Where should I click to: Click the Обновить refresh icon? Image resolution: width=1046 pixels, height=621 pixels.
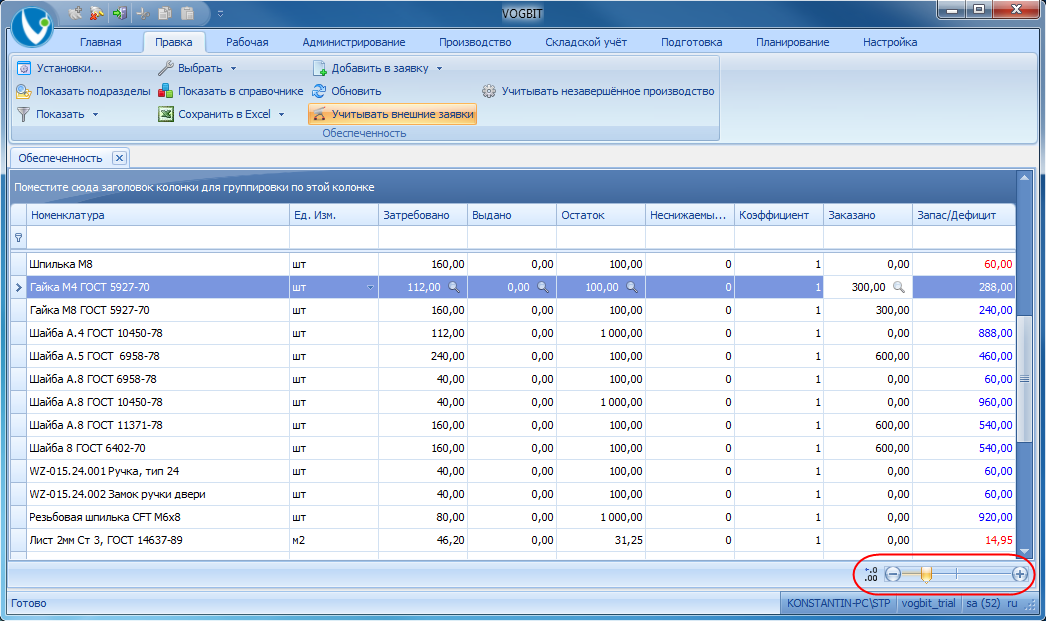(x=320, y=91)
